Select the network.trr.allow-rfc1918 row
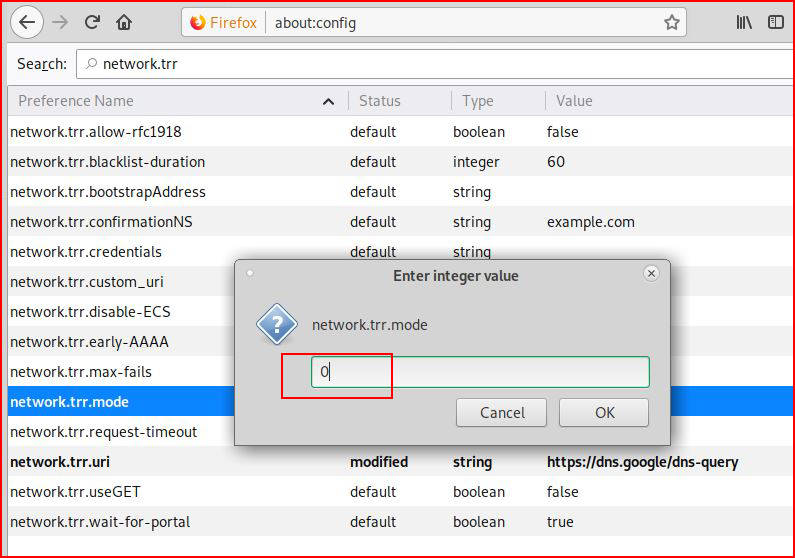 [401, 132]
